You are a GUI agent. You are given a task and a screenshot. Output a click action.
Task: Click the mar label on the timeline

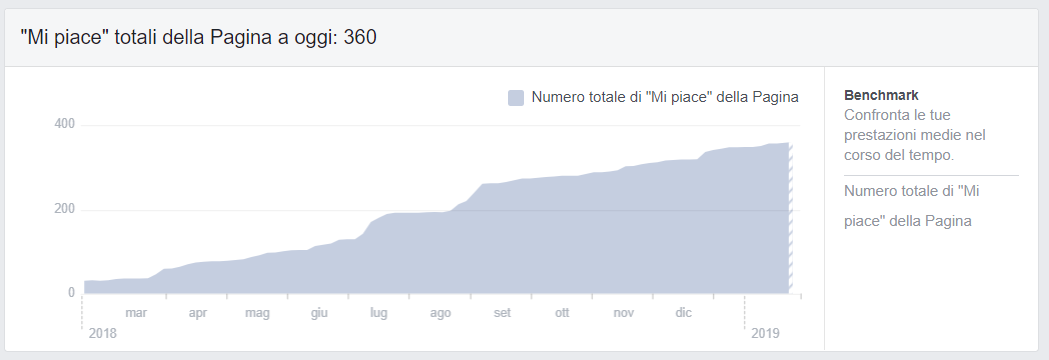pyautogui.click(x=136, y=312)
